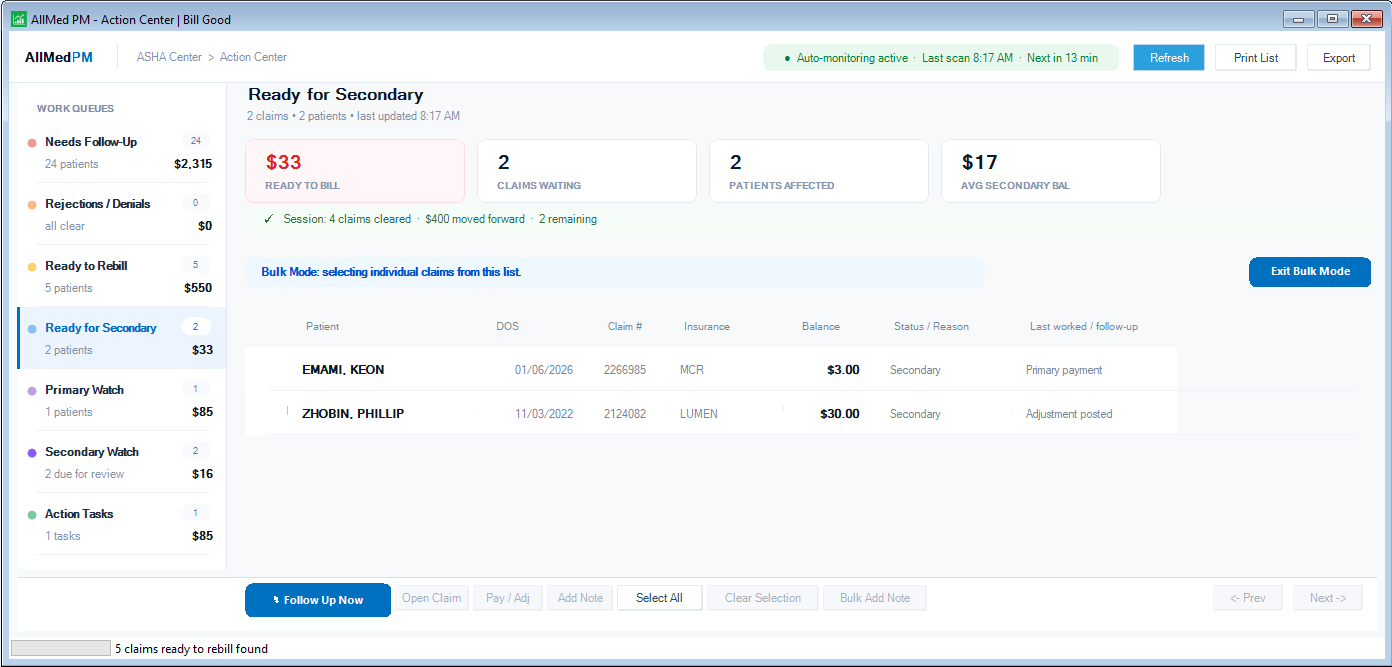The height and width of the screenshot is (667, 1392).
Task: Click the 24 count badge on Needs Follow-Up
Action: pyautogui.click(x=196, y=141)
